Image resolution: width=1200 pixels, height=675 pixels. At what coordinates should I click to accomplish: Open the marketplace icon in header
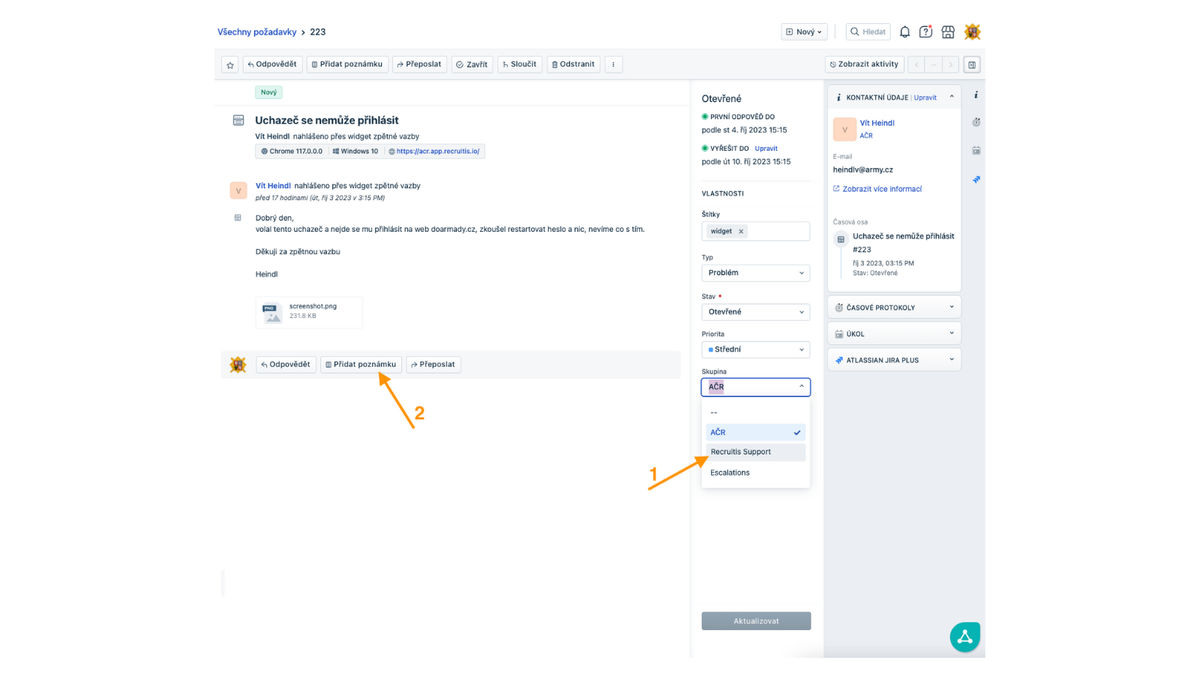[x=948, y=32]
